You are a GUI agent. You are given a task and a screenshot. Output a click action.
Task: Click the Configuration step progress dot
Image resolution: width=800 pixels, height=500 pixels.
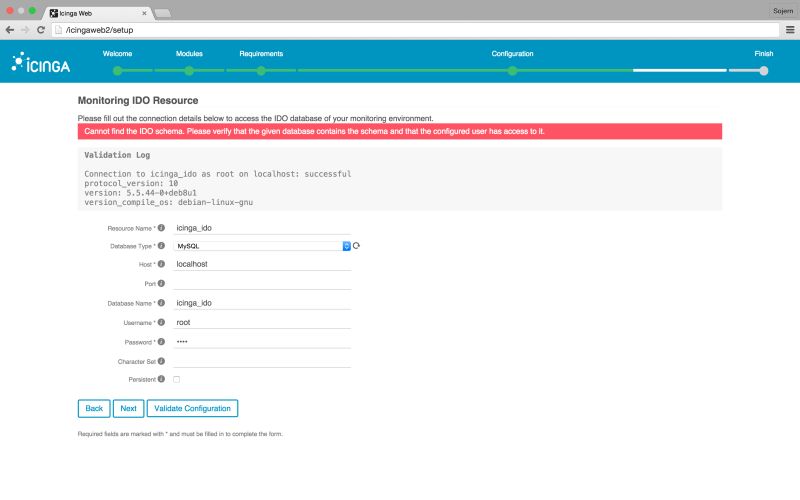512,71
